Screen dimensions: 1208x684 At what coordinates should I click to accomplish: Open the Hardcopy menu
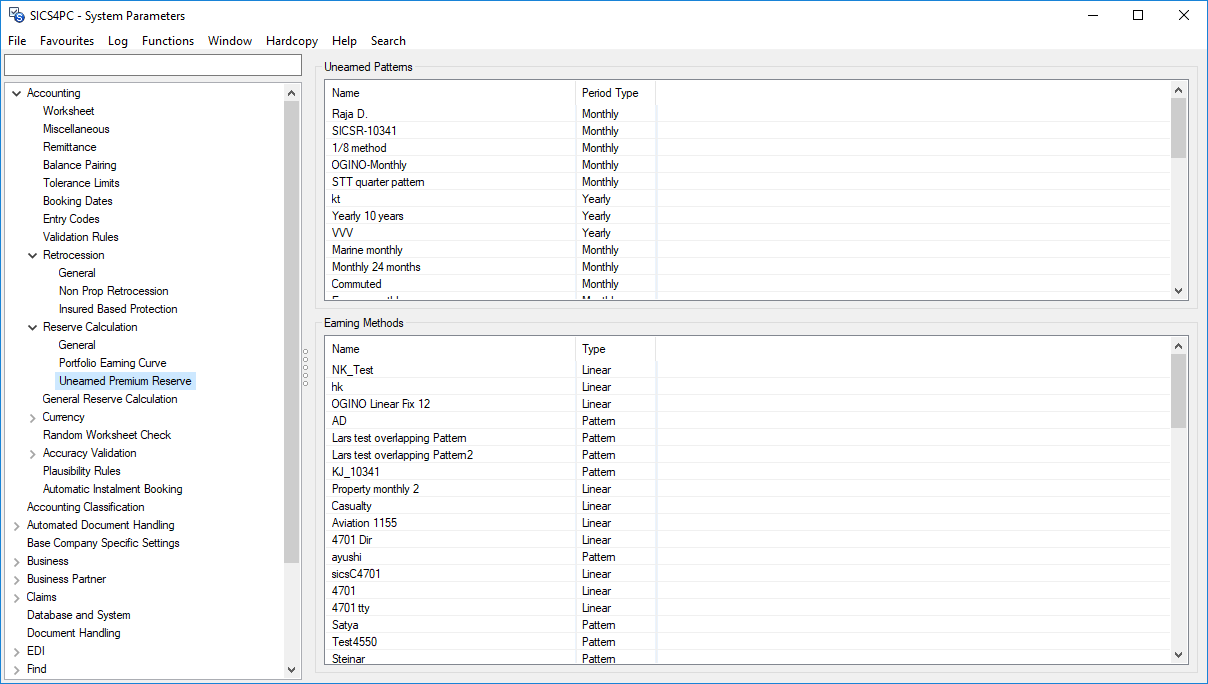(291, 41)
